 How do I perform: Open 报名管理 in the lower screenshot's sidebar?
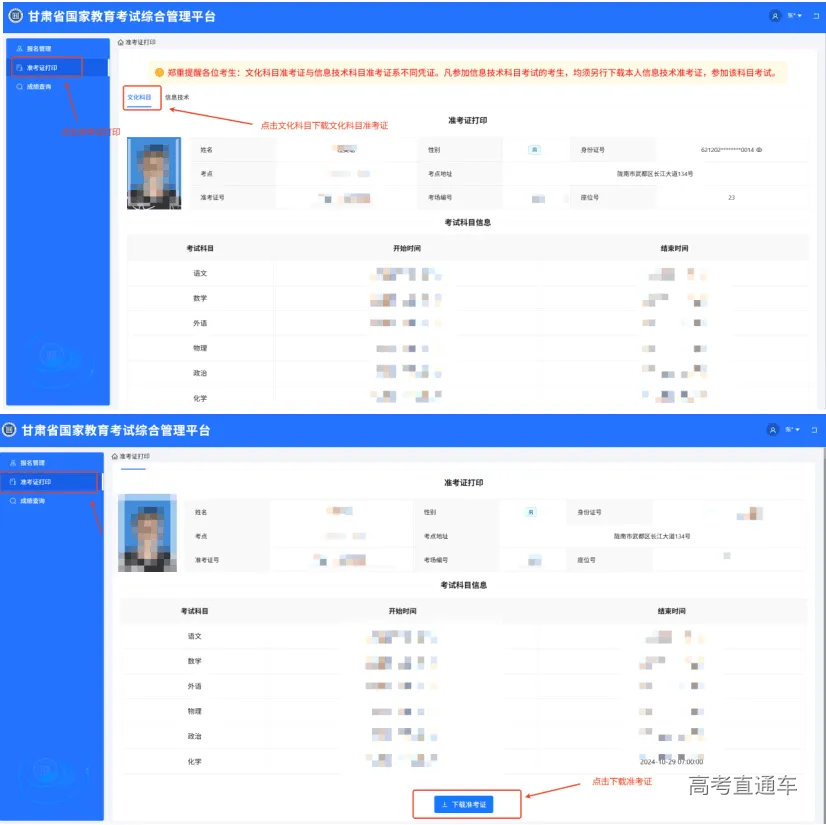pos(33,463)
